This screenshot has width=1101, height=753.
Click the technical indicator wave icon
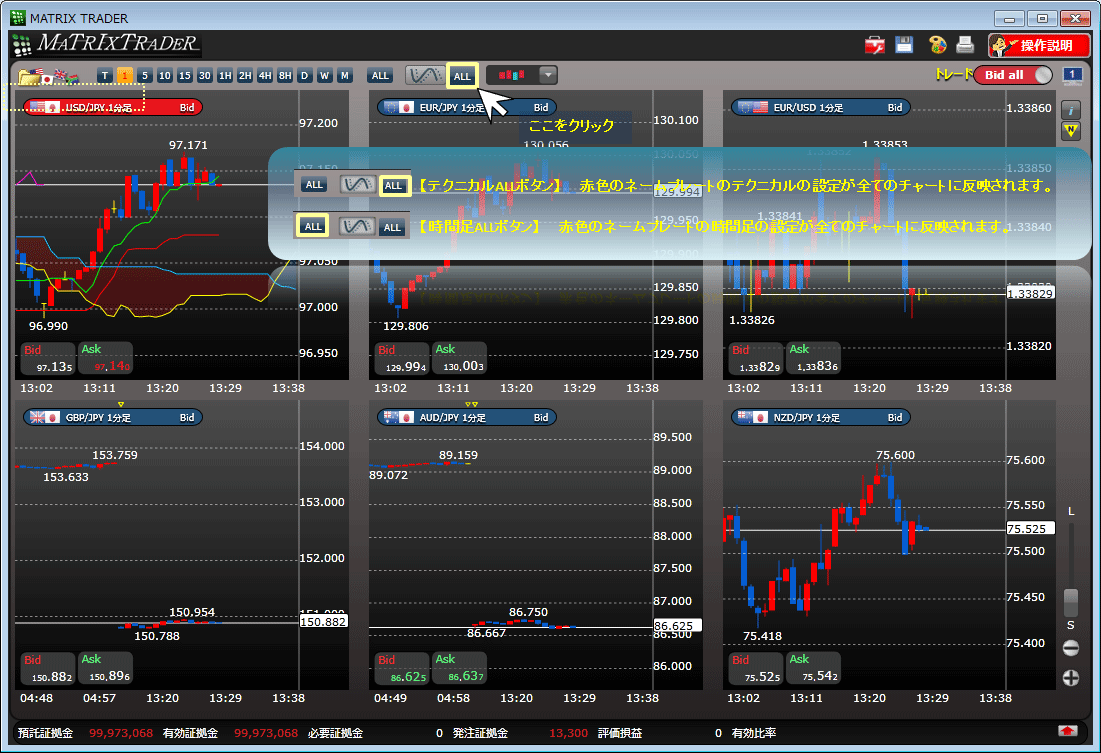[x=424, y=75]
